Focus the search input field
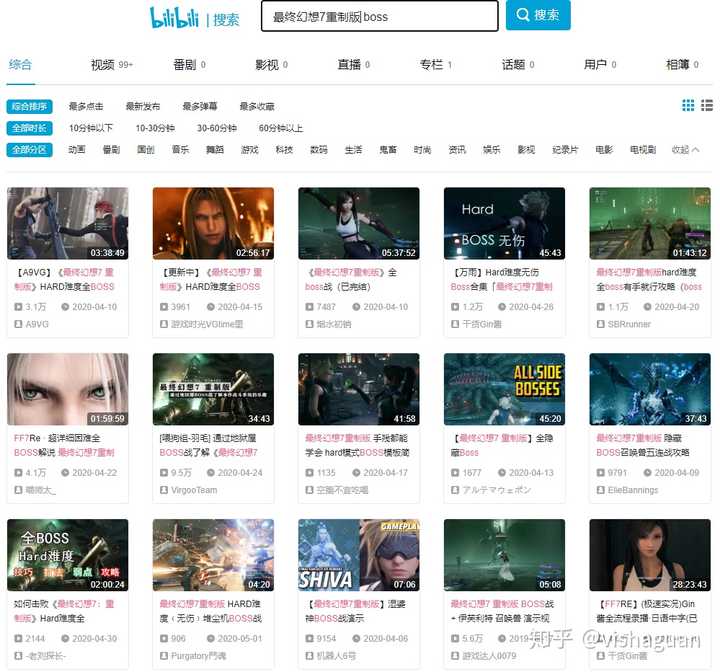This screenshot has height=672, width=720. tap(380, 17)
